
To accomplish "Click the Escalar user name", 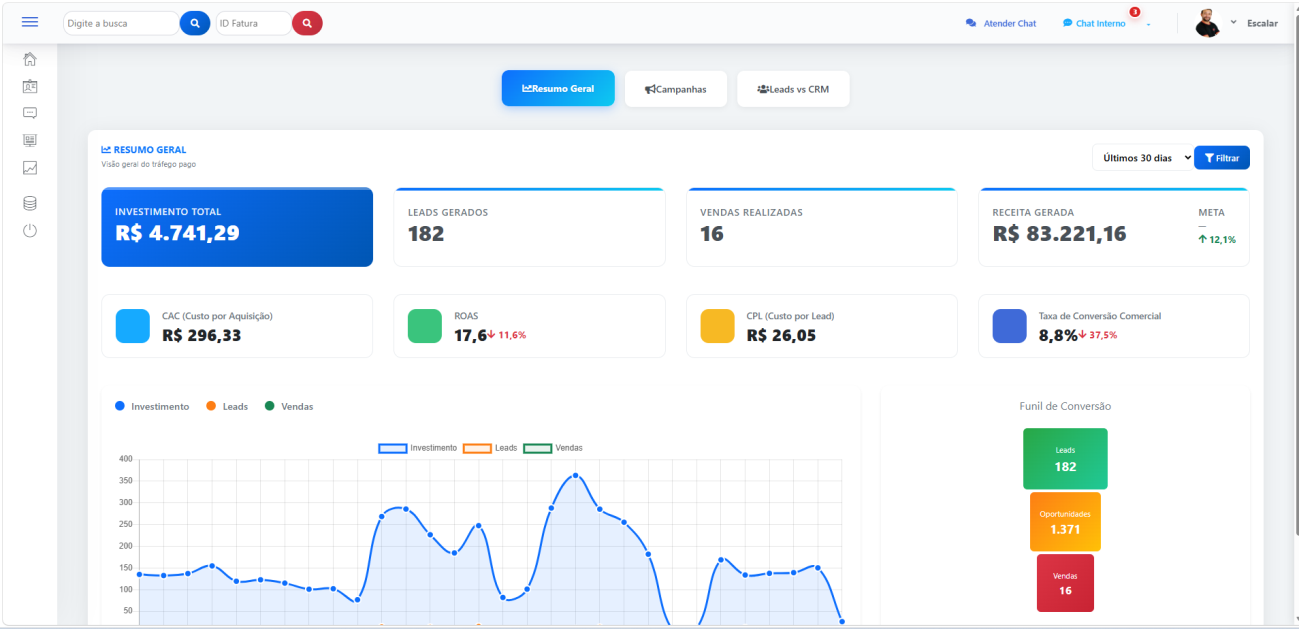I will [1262, 23].
